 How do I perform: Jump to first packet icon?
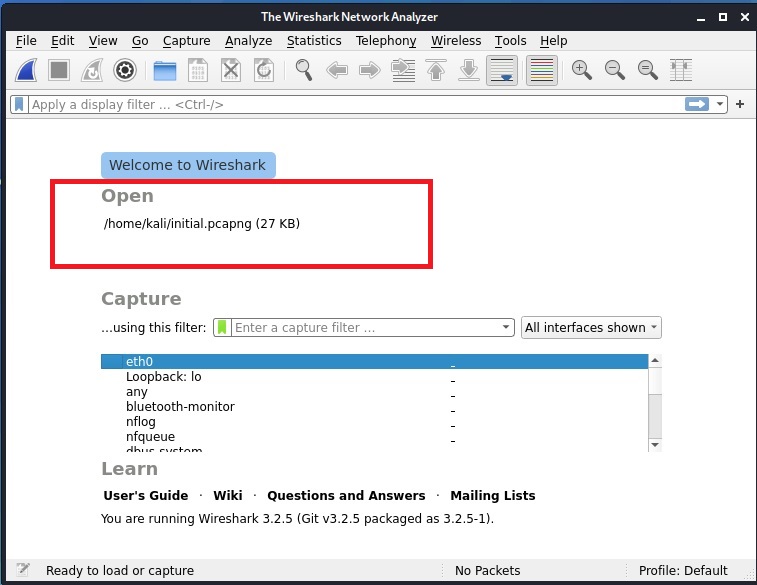436,70
